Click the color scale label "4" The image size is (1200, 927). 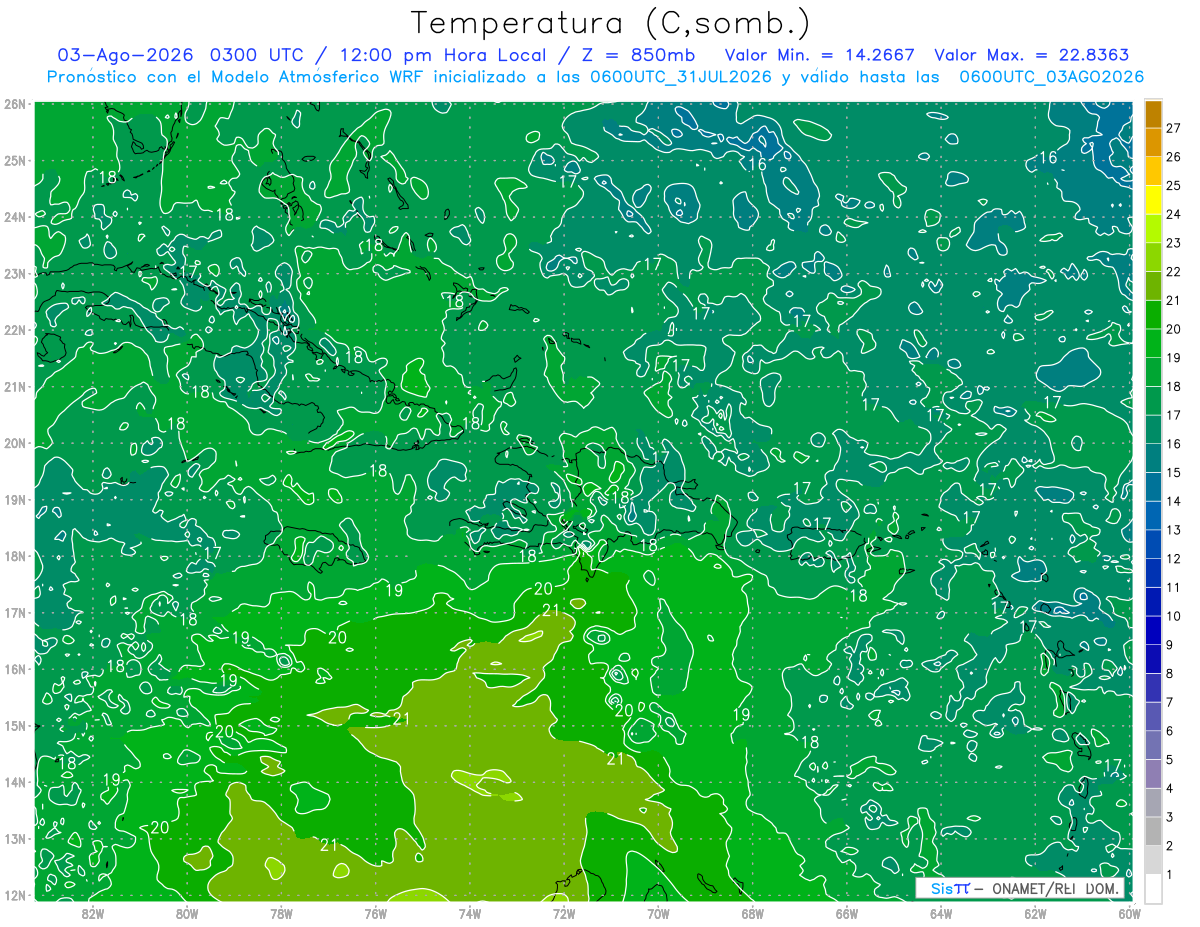point(1170,788)
